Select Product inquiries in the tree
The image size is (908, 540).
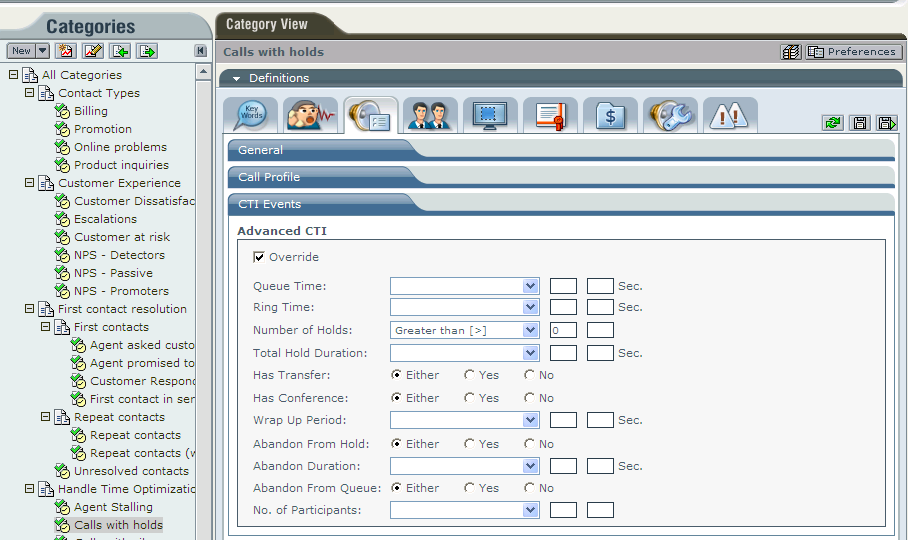[122, 165]
